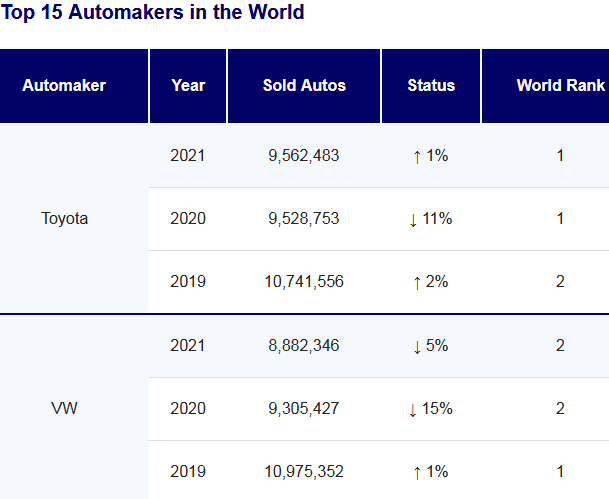Screen dimensions: 609x499
Task: Select the sold autos value 10,975,352
Action: 304,471
